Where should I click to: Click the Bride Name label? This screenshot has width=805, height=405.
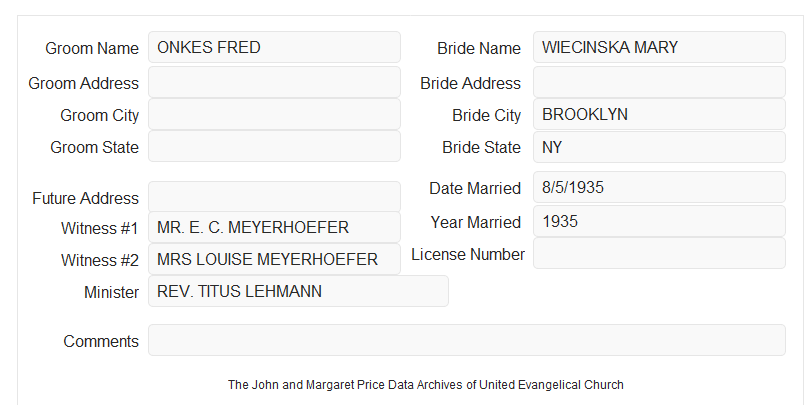pyautogui.click(x=479, y=48)
